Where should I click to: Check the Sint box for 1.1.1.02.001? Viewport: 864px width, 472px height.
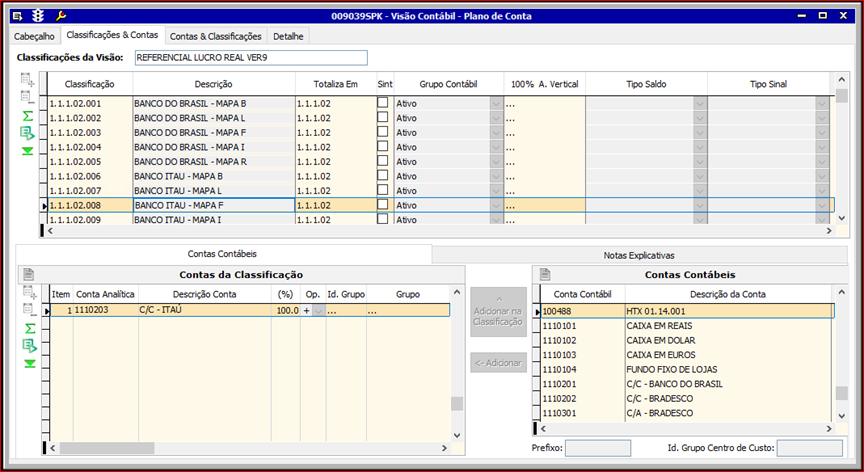point(383,103)
